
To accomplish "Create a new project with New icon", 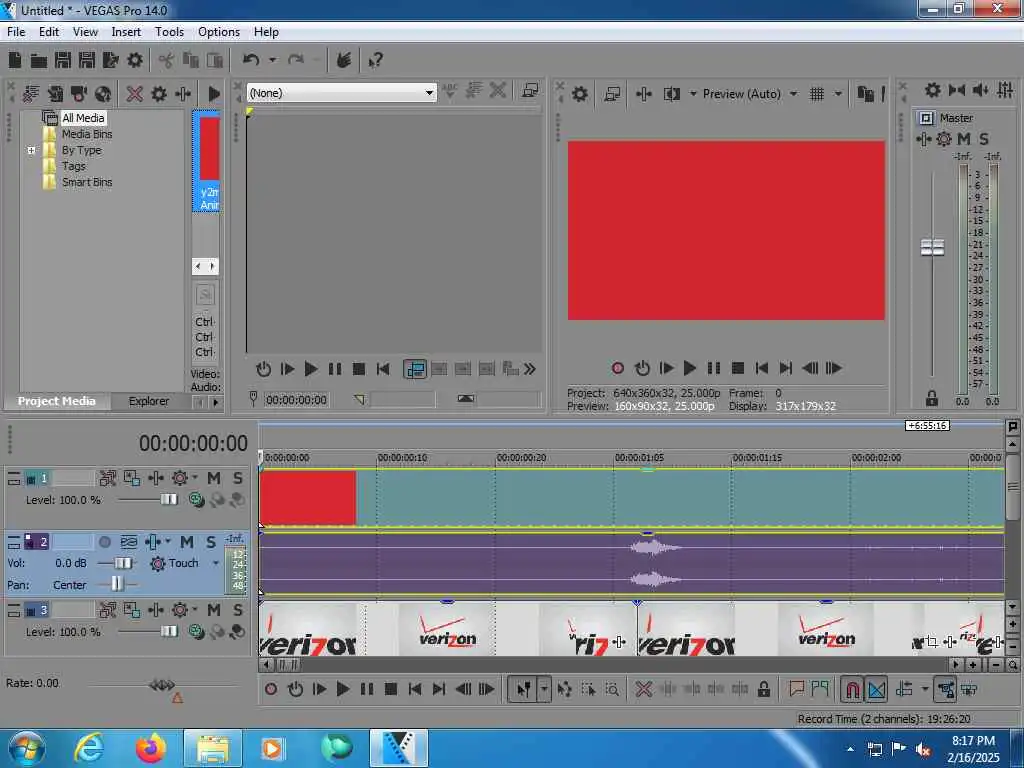I will click(15, 61).
